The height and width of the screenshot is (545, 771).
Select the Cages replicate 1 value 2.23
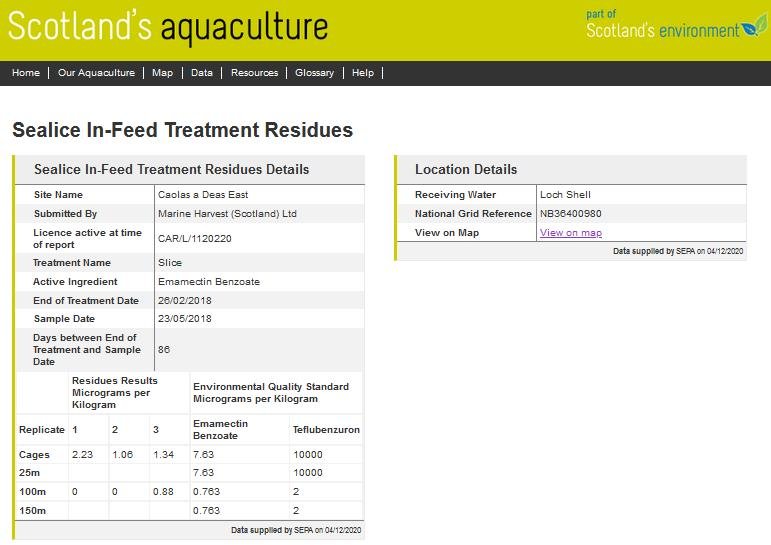point(82,454)
